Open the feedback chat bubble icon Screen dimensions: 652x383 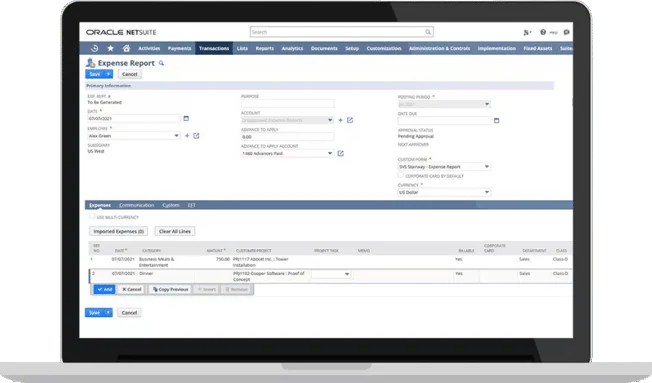tap(566, 32)
